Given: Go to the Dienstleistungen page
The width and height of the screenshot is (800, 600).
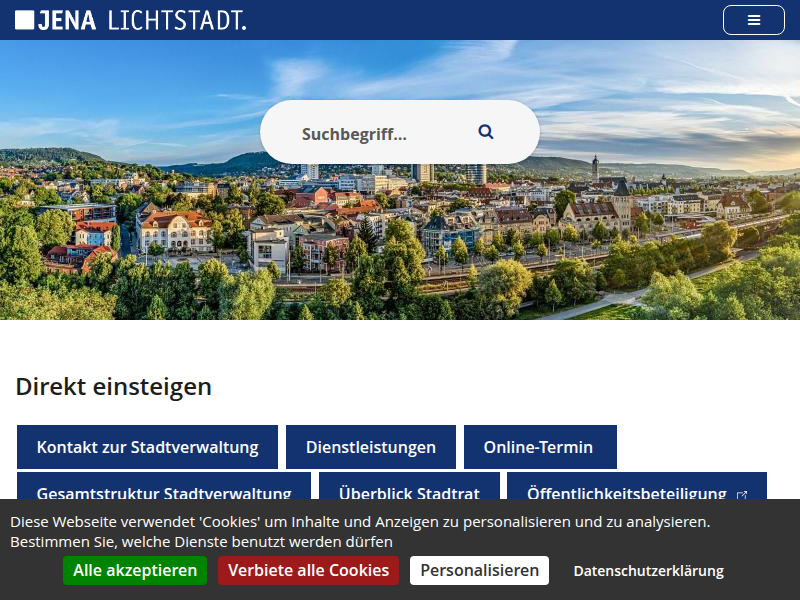Looking at the screenshot, I should (370, 447).
